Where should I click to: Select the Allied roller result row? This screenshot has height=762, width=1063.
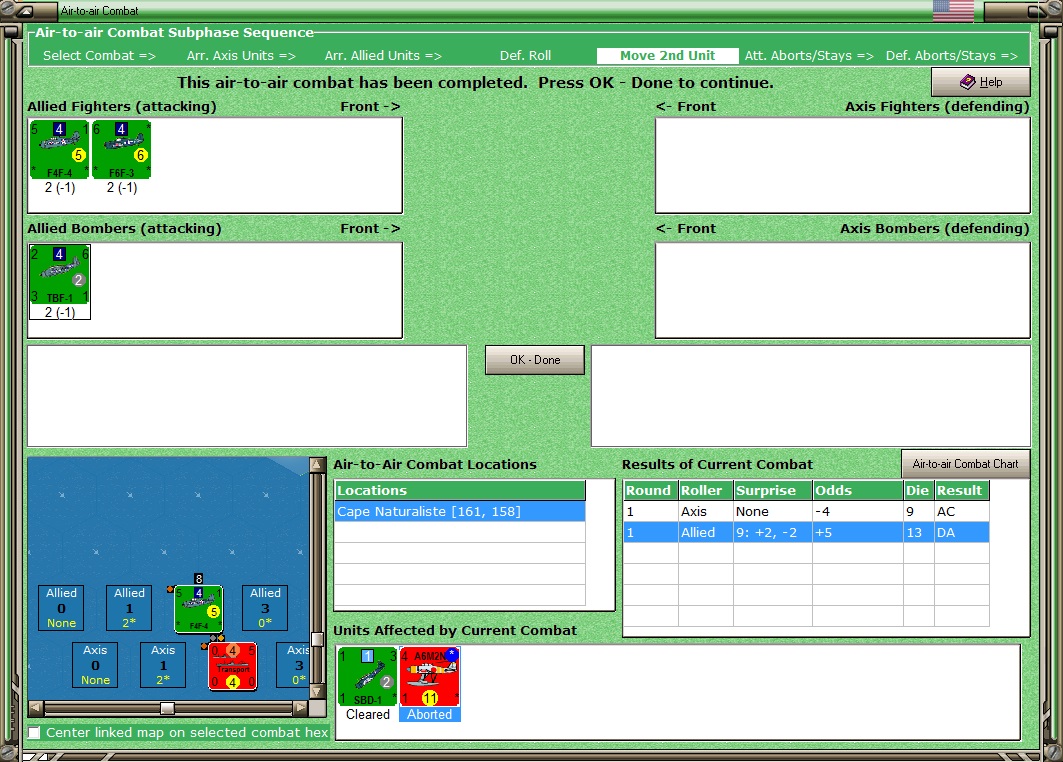click(x=806, y=532)
